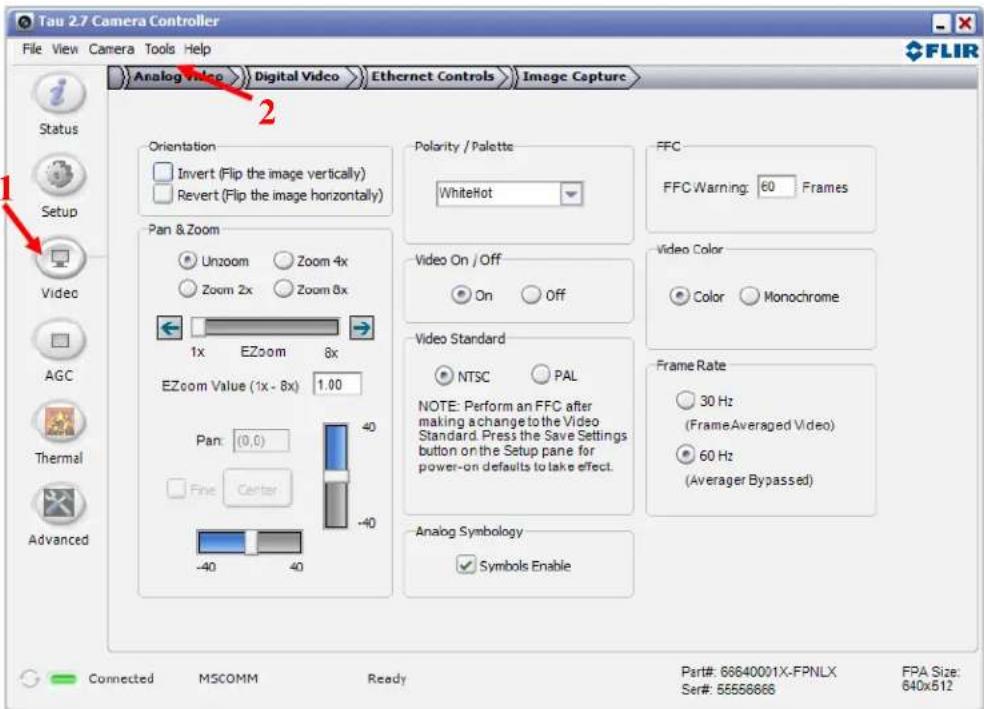Click the vertical pan slider
984x709 pixels.
point(336,476)
